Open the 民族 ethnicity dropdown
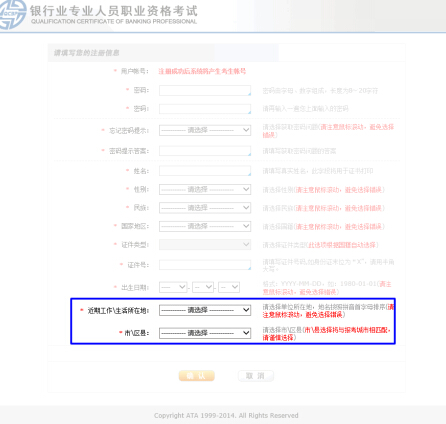 pyautogui.click(x=205, y=208)
